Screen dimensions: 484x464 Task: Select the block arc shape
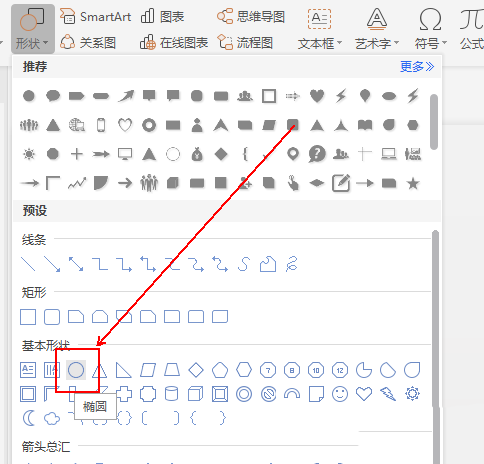pos(292,394)
